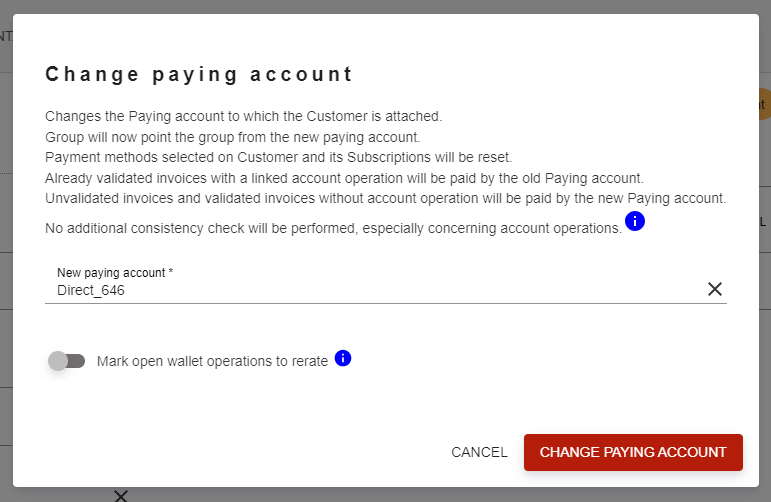The height and width of the screenshot is (502, 771).
Task: Click the 'Group will now point' text line
Action: click(233, 137)
